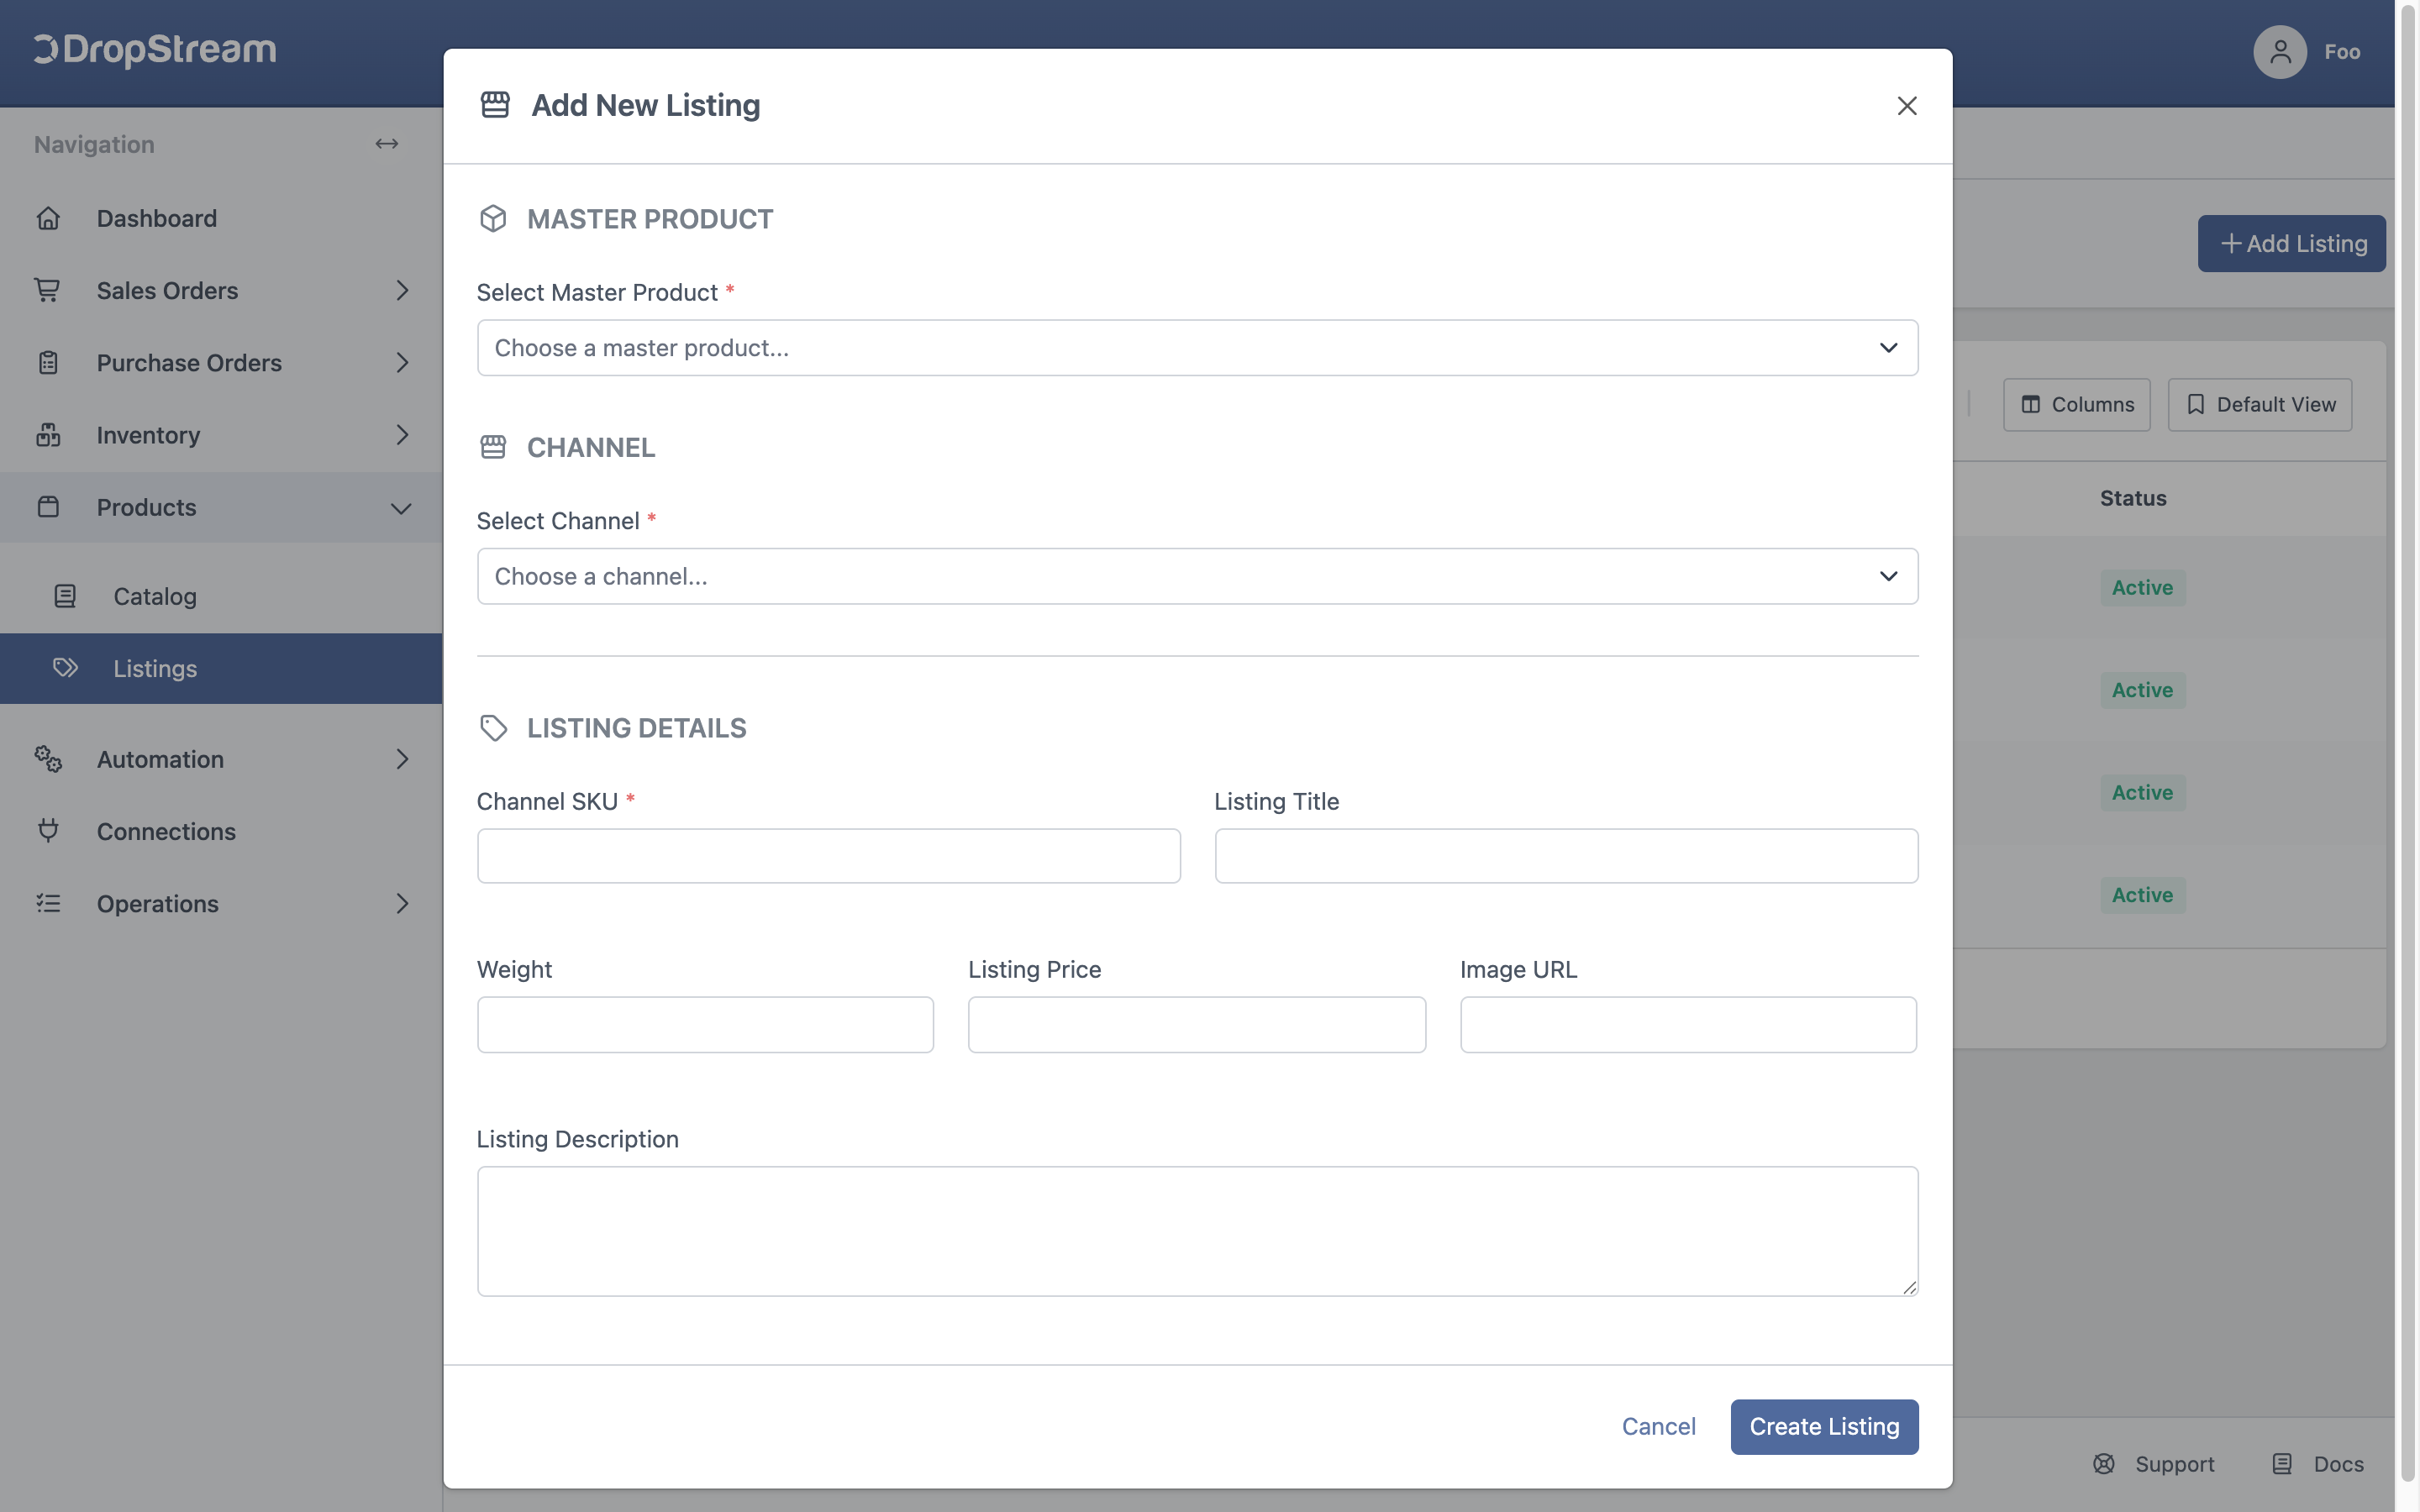Expand the Sales Orders submenu chevron
Screen dimensions: 2420x1512
(402, 290)
